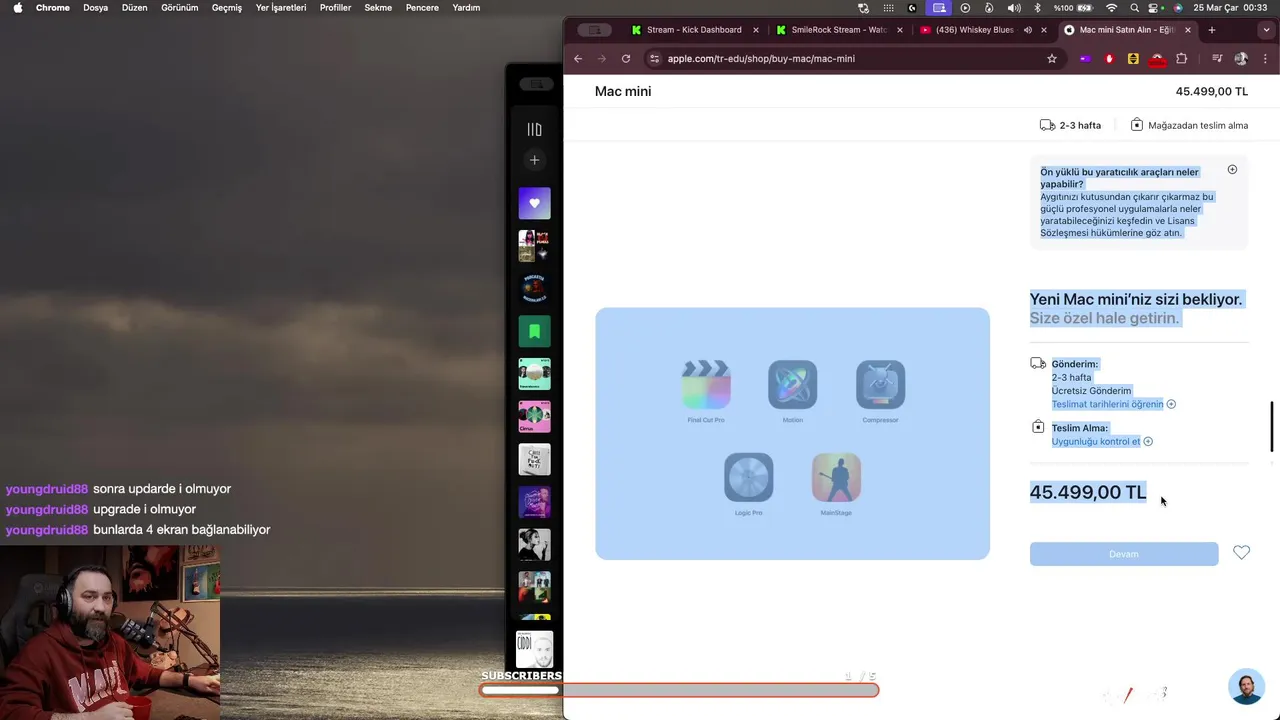Open site information icon in address bar
The image size is (1280, 720).
655,59
